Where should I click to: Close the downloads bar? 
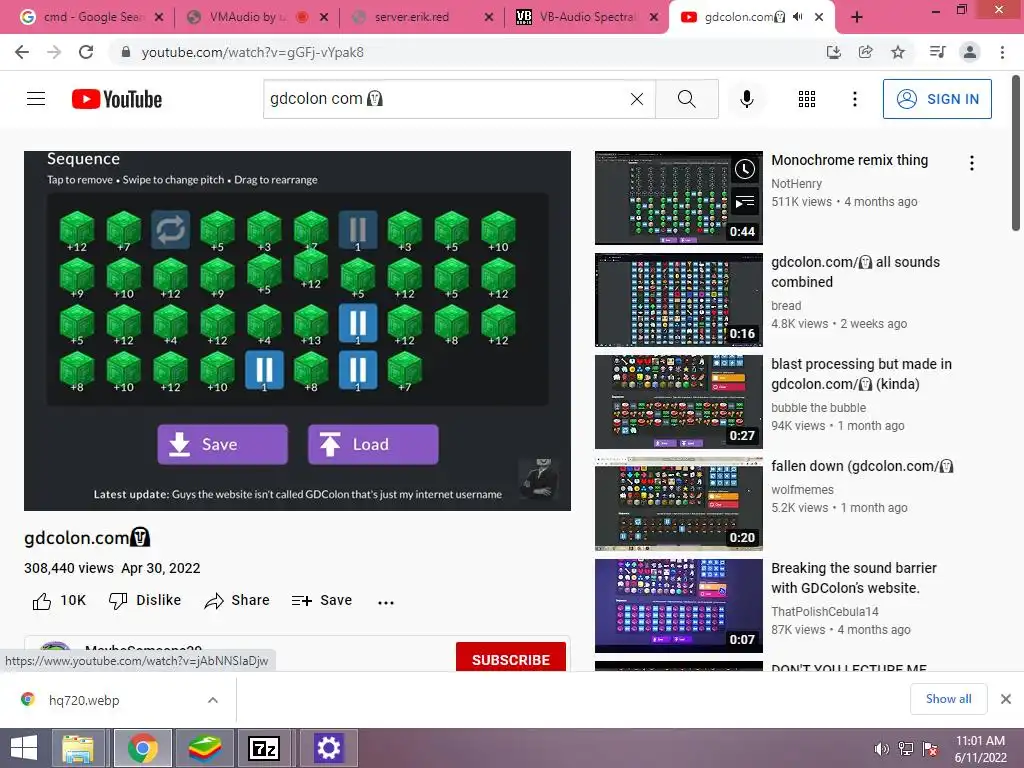[x=1006, y=699]
